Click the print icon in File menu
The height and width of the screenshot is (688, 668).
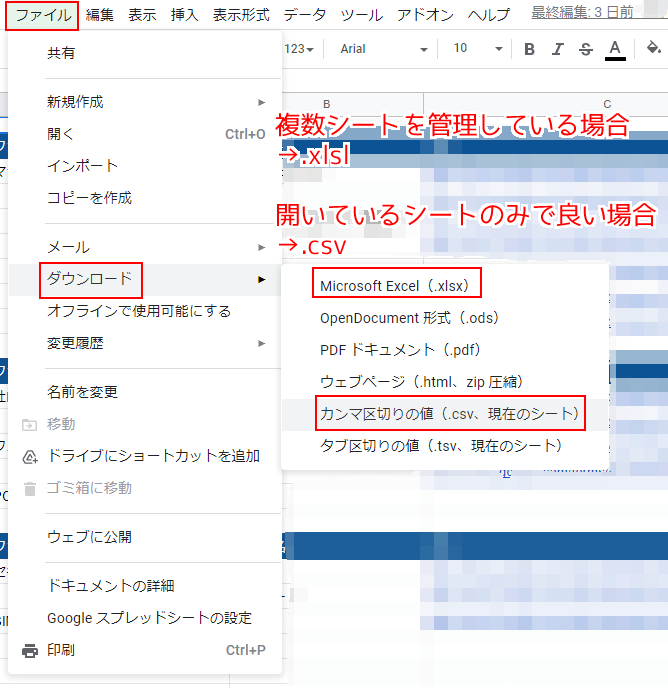[30, 650]
